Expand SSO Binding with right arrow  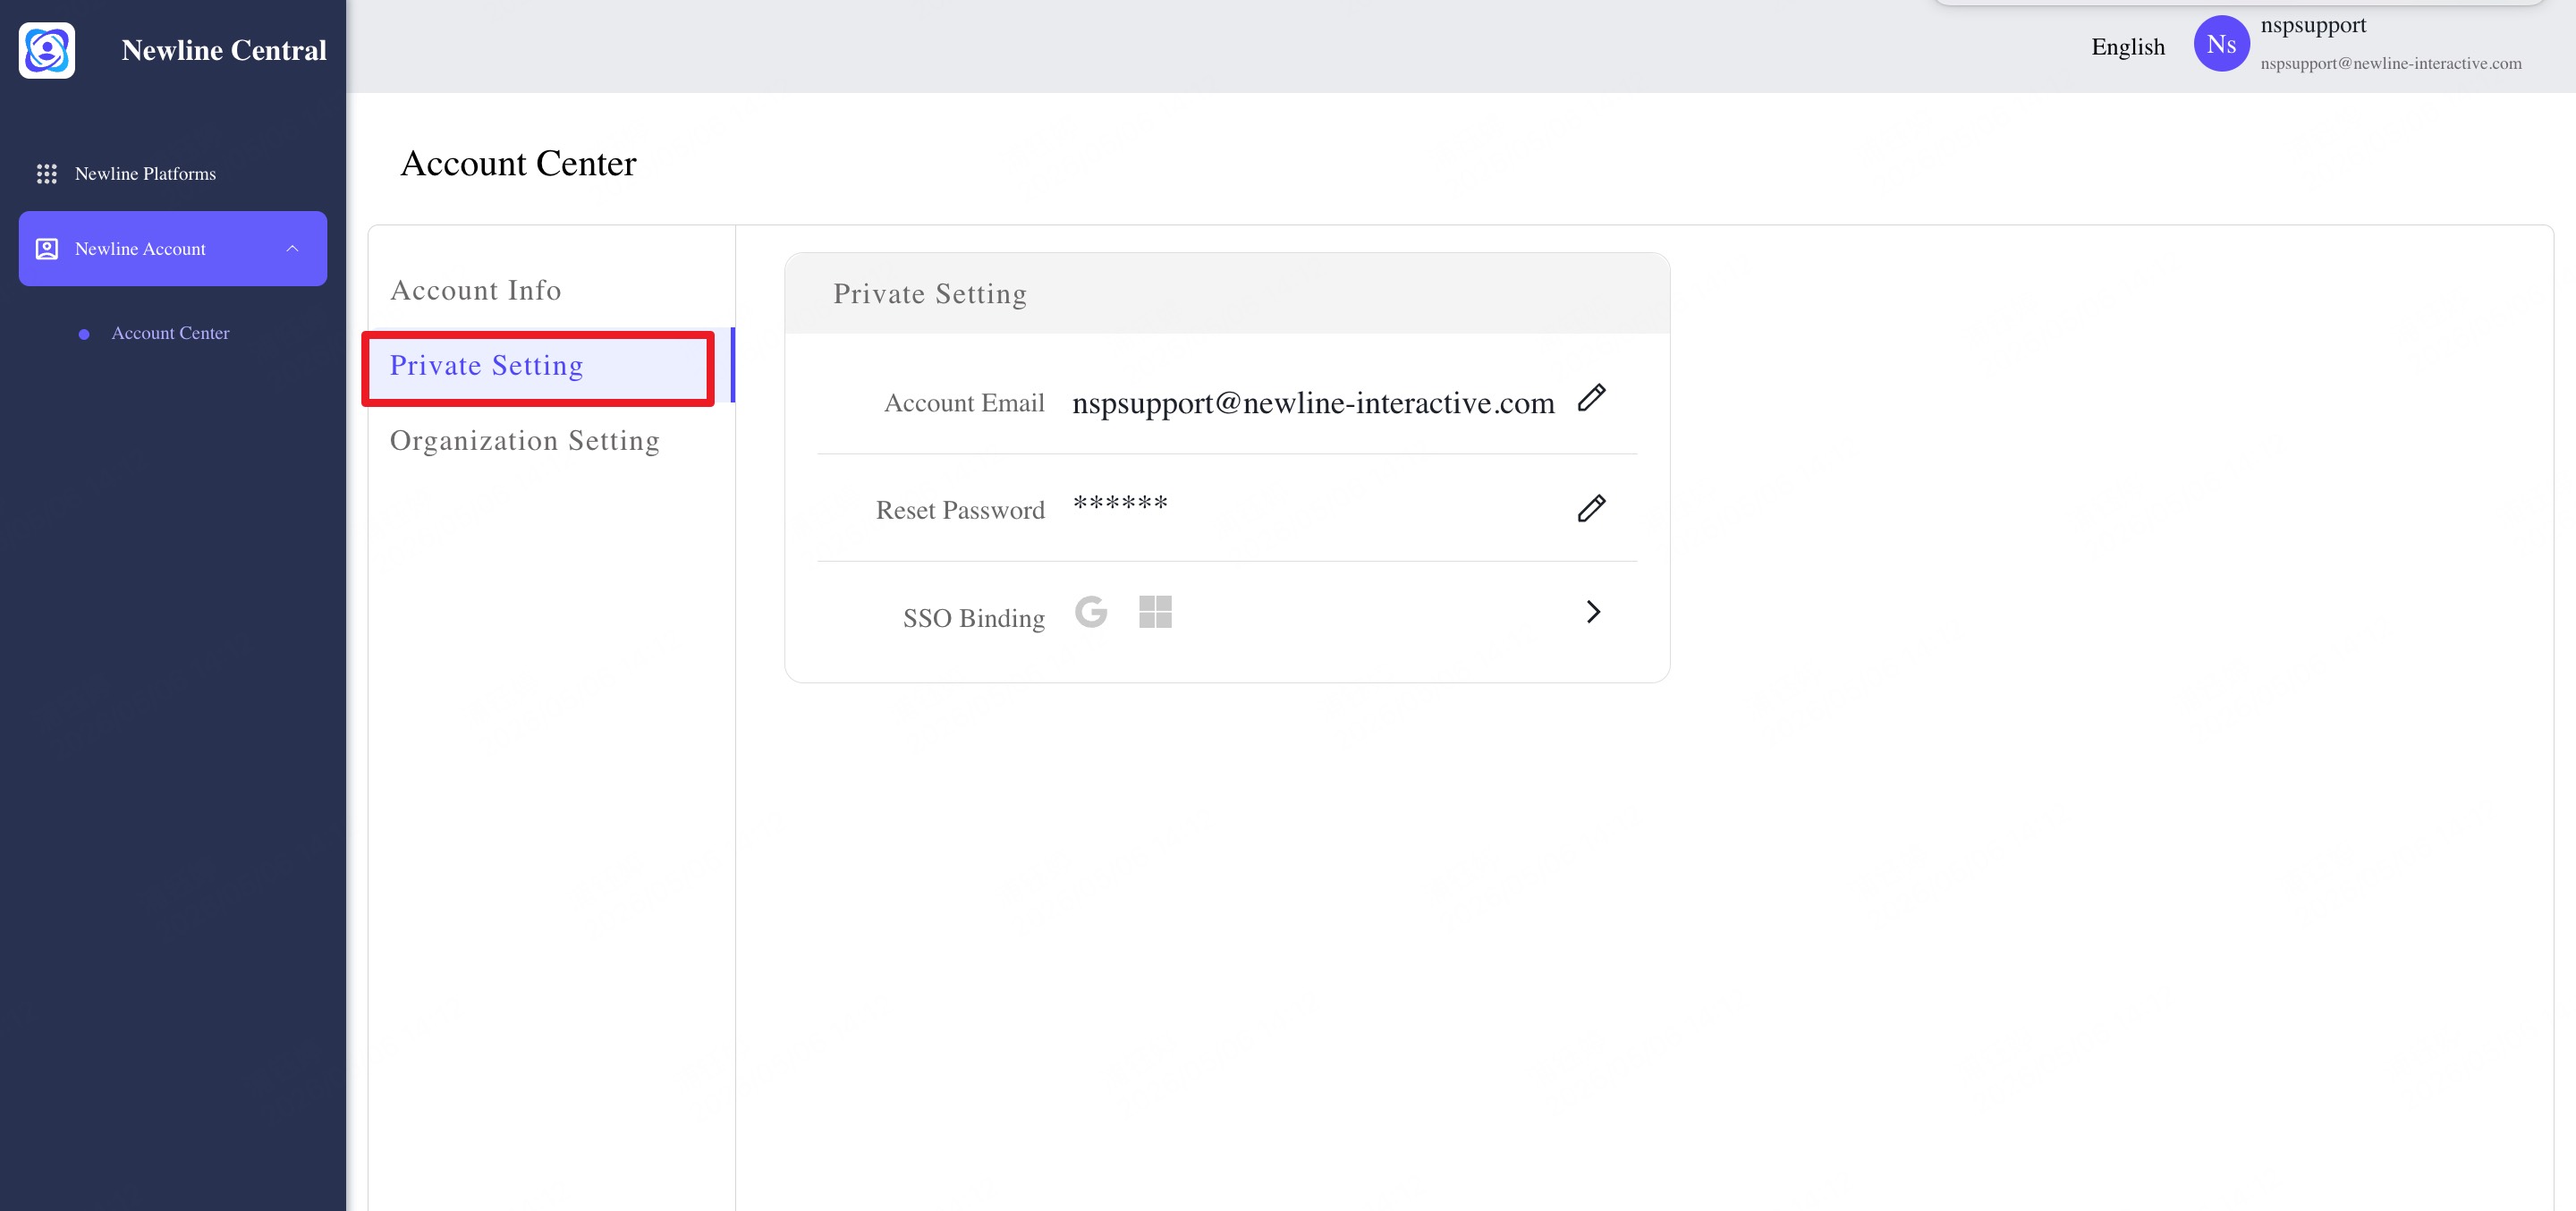pos(1593,611)
